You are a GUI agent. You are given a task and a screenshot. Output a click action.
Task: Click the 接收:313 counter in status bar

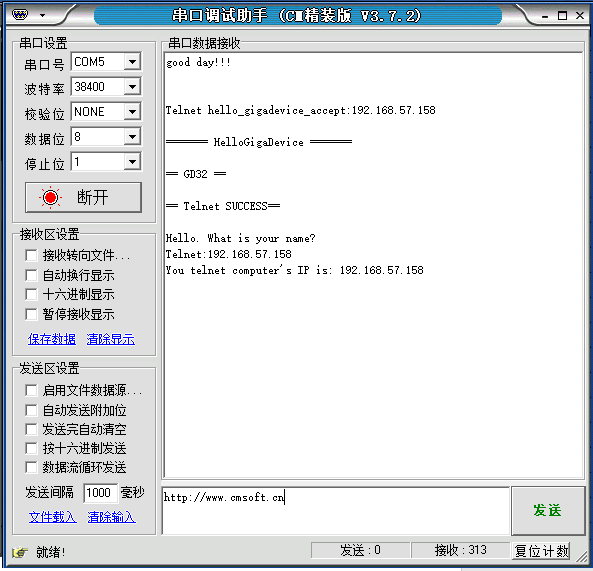click(x=461, y=550)
